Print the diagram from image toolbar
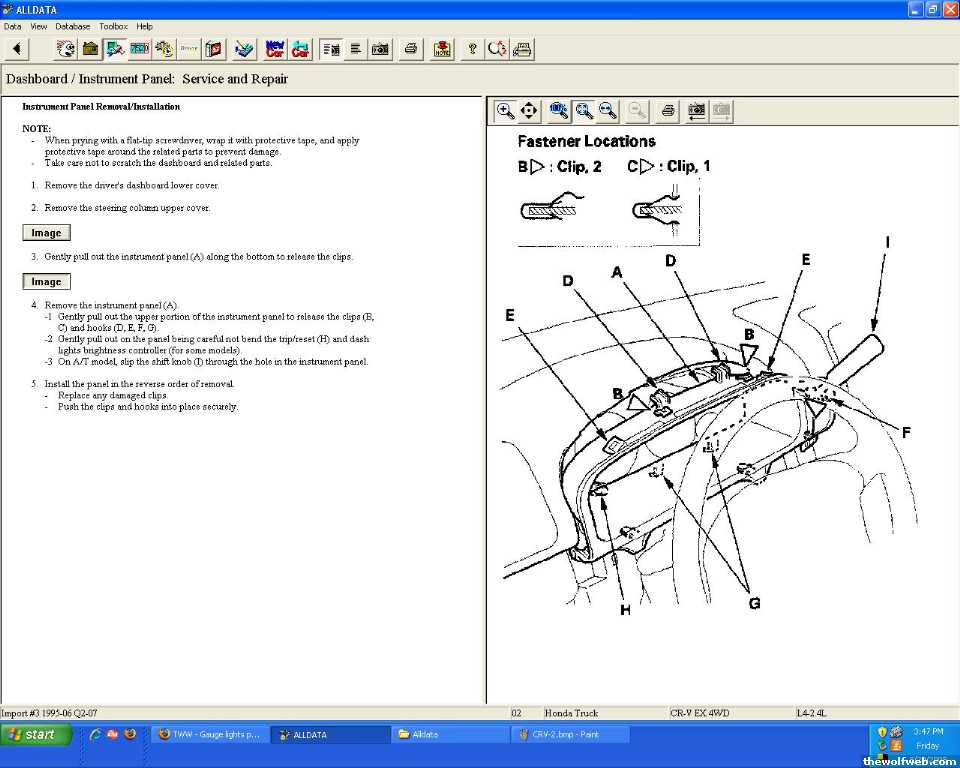 pyautogui.click(x=668, y=110)
